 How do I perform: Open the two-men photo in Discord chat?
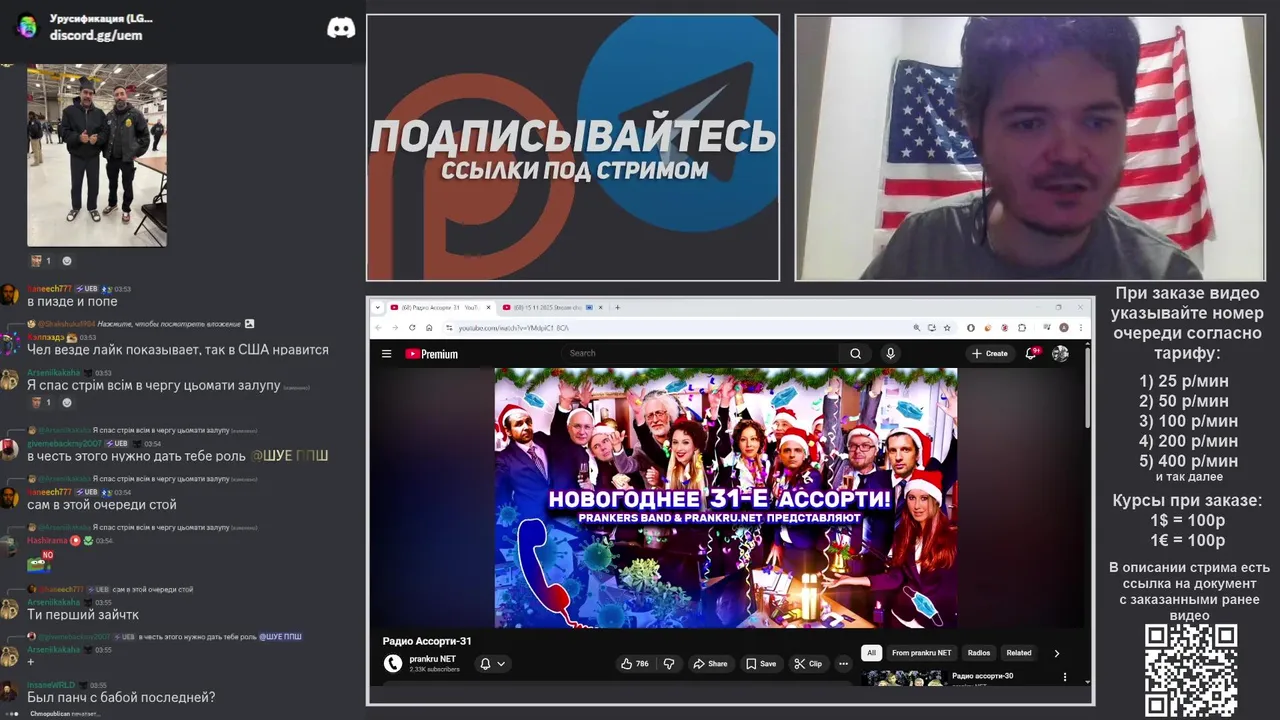coord(96,154)
